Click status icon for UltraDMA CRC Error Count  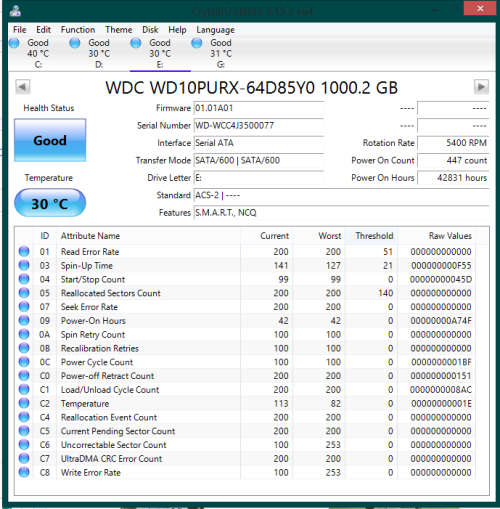(24, 458)
